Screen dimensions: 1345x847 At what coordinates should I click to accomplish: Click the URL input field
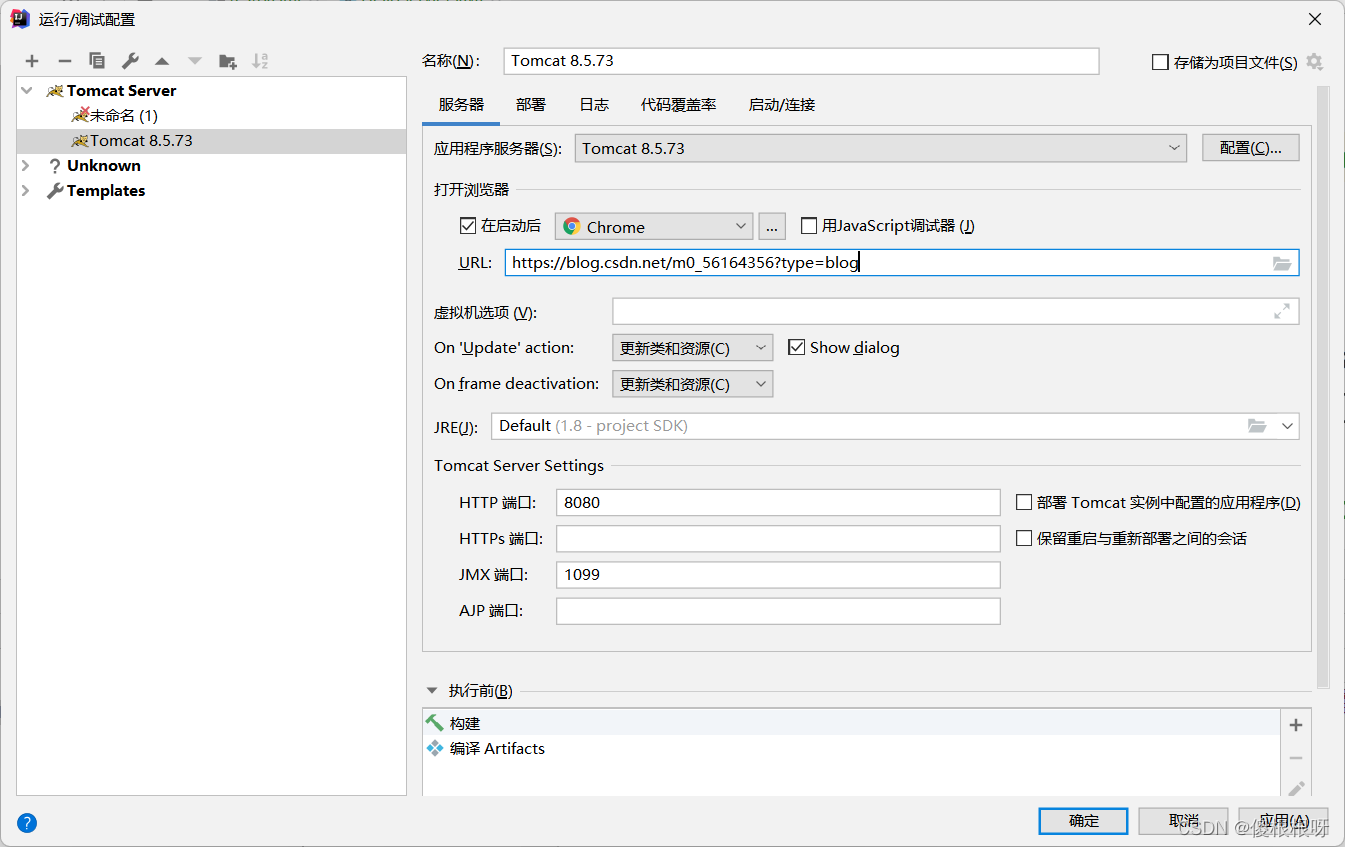[902, 263]
